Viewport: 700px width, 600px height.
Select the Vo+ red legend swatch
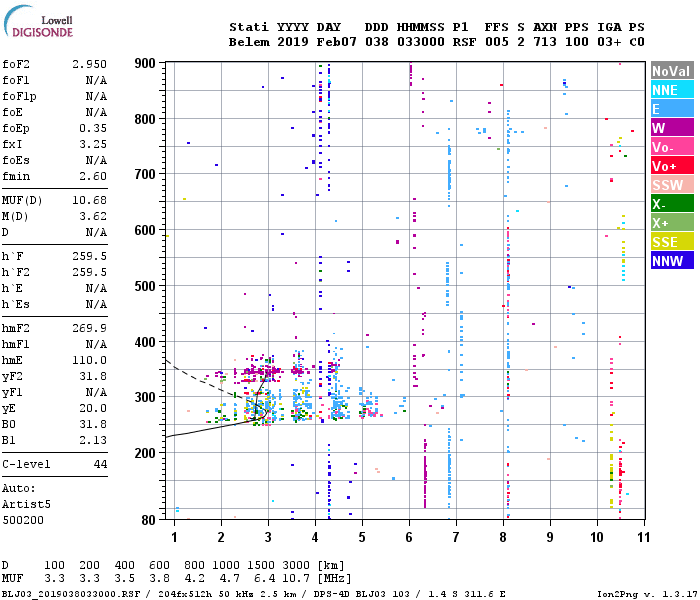(x=672, y=166)
